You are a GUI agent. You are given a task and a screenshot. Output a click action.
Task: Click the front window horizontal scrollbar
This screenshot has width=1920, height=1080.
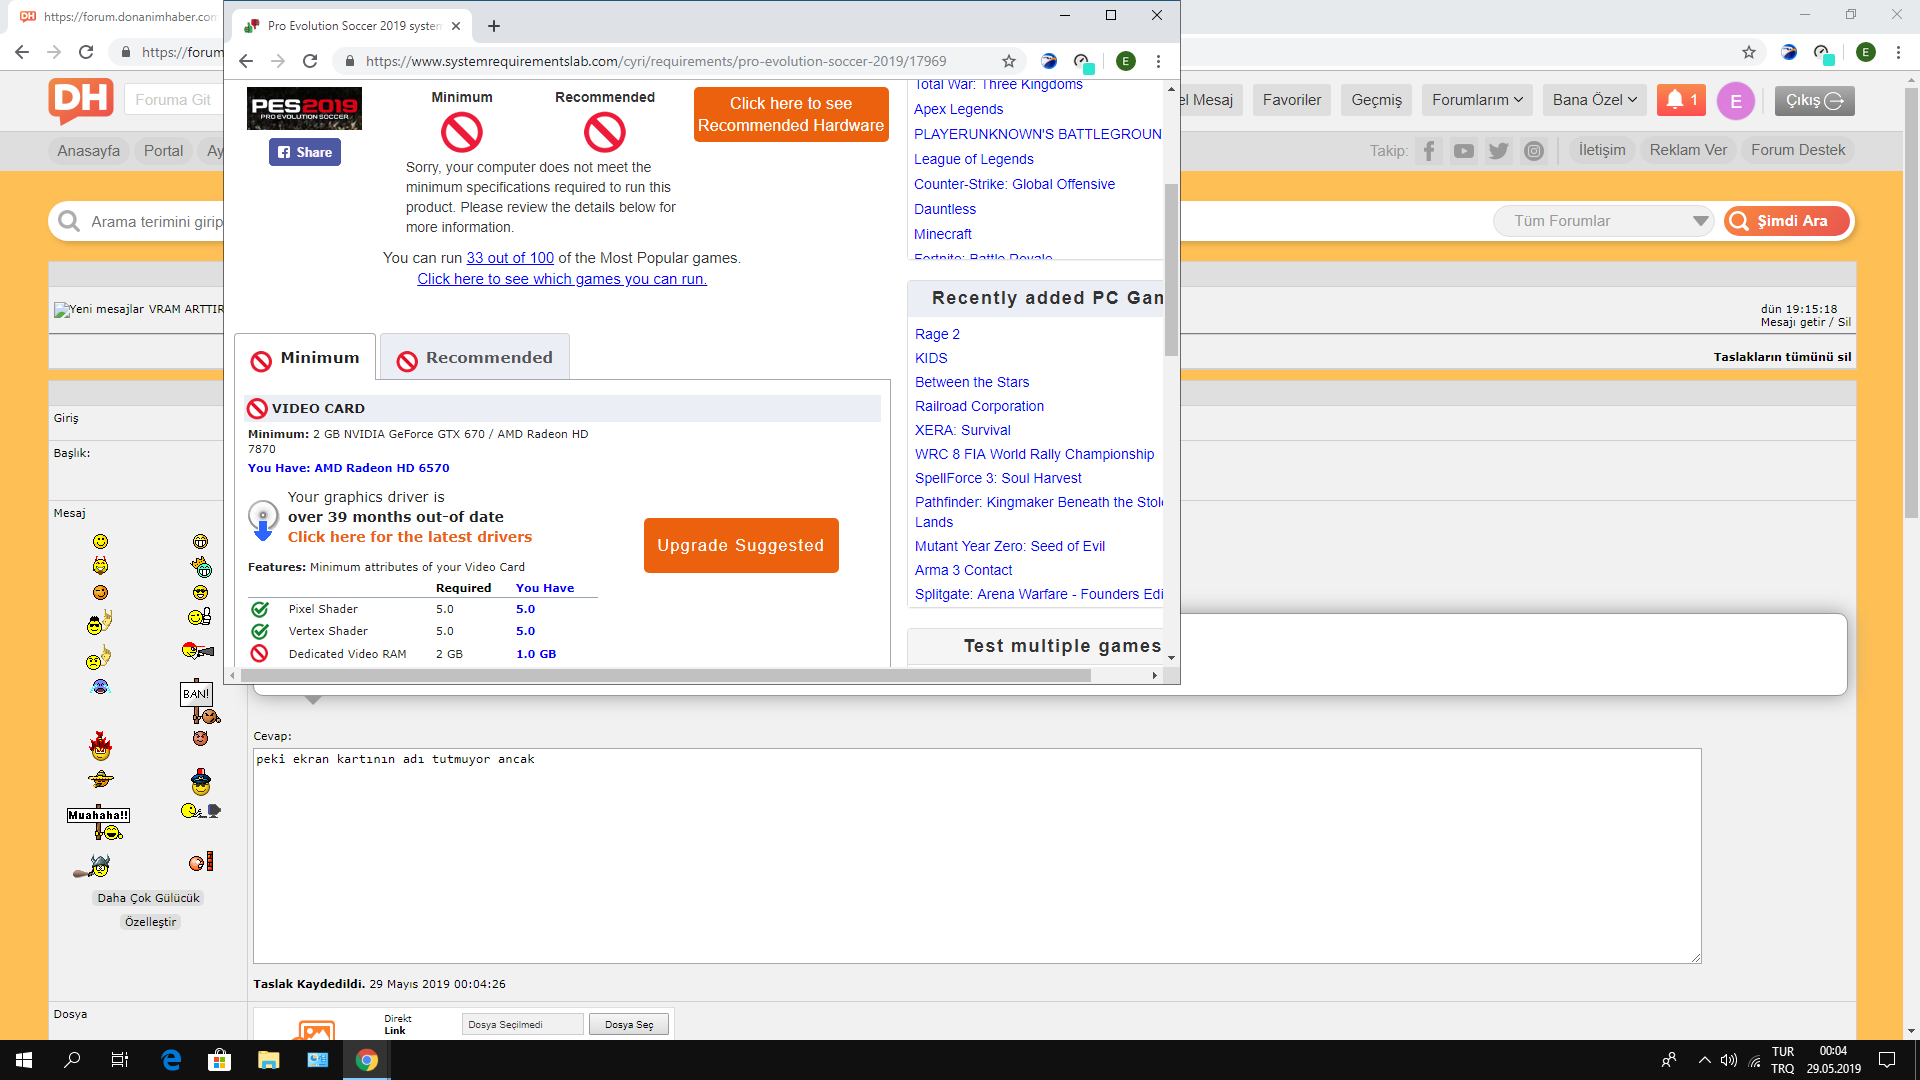(665, 676)
